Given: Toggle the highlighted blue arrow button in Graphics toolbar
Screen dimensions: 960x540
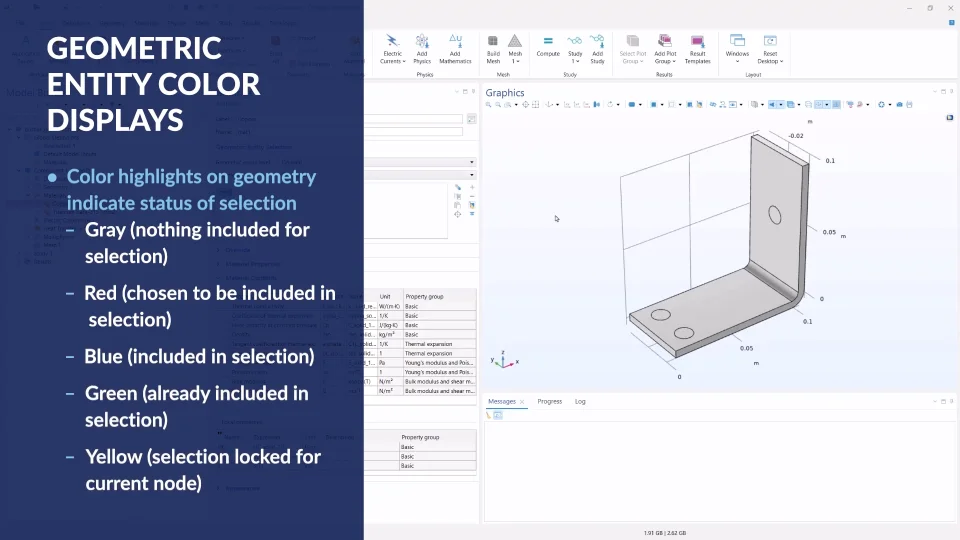Looking at the screenshot, I should 771,105.
